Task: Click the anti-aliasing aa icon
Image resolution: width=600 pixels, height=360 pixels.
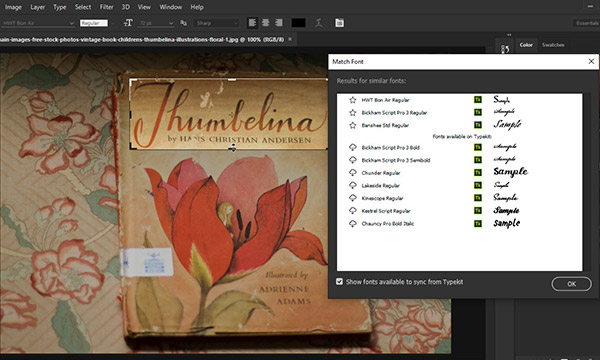Action: [x=184, y=23]
